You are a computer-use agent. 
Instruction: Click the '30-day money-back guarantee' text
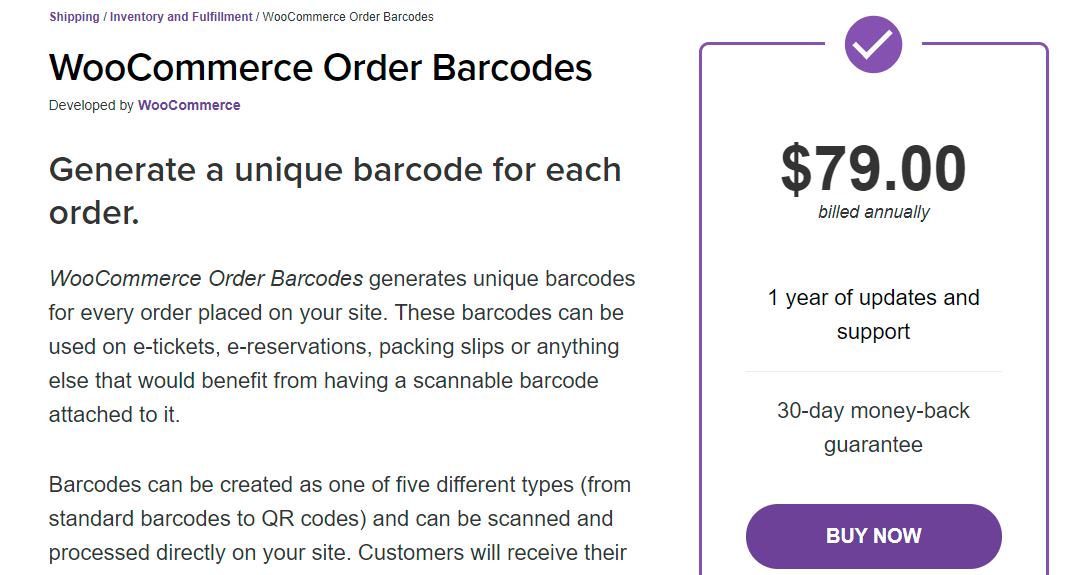click(873, 427)
